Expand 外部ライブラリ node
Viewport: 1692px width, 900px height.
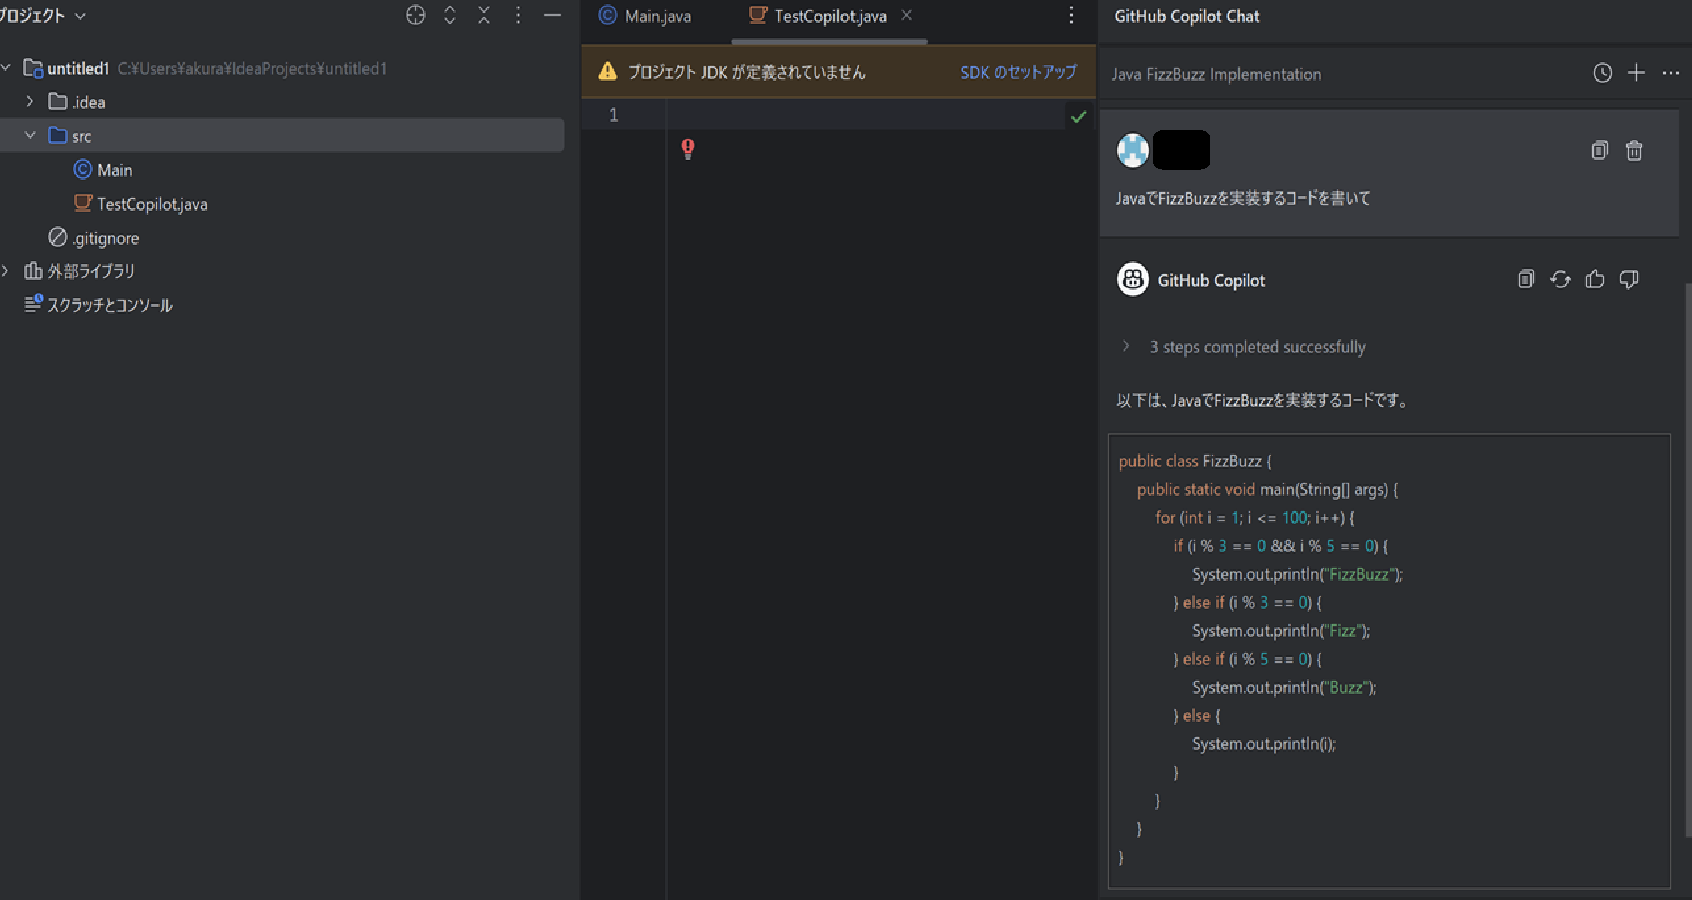pos(6,271)
